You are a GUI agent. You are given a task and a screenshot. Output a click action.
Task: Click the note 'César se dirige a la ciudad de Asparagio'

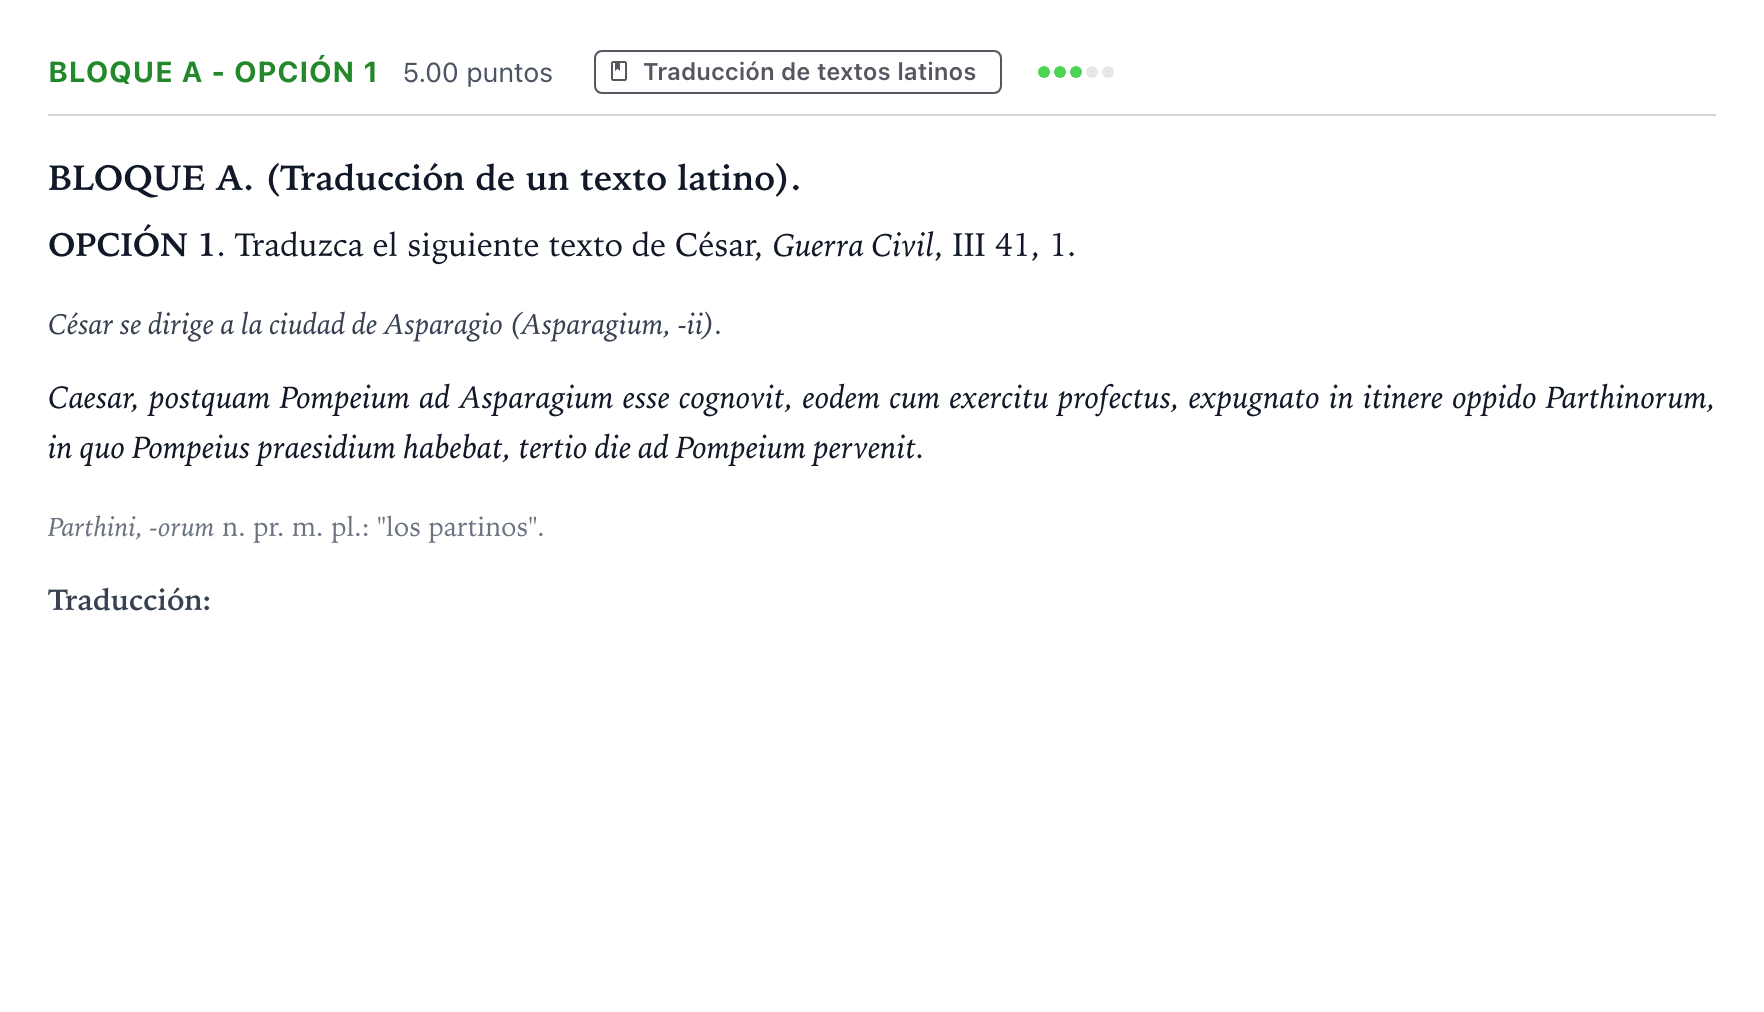[x=385, y=325]
